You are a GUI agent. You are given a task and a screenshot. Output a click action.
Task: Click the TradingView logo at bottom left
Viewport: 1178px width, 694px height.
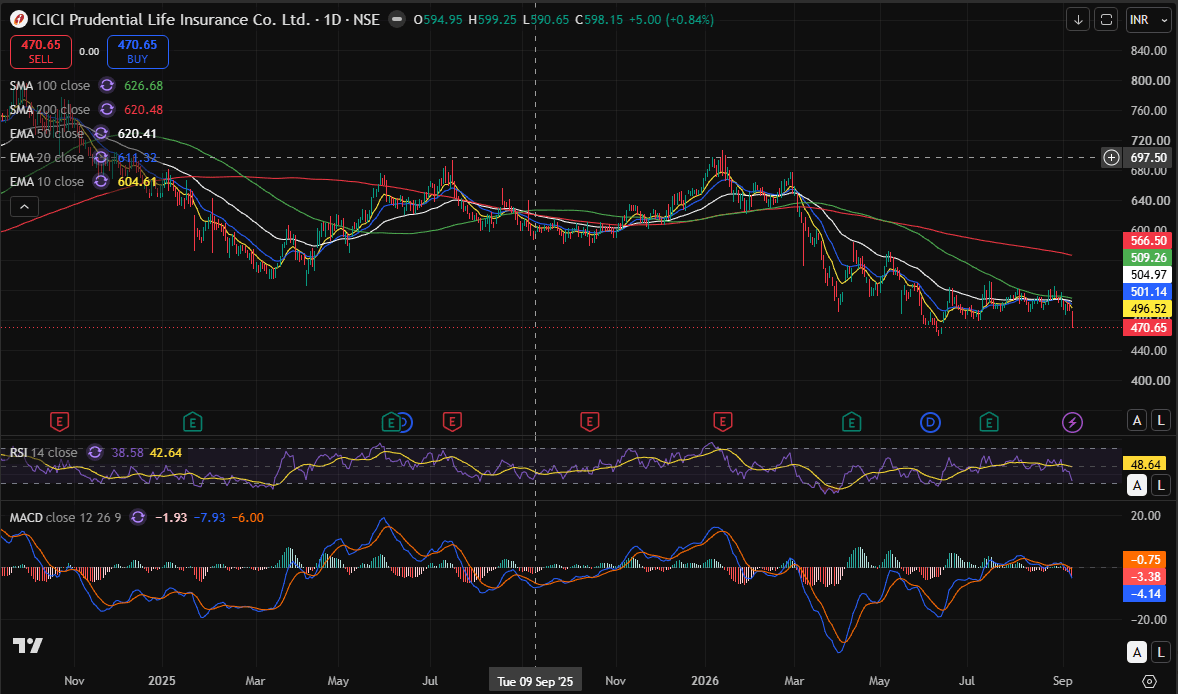click(28, 645)
